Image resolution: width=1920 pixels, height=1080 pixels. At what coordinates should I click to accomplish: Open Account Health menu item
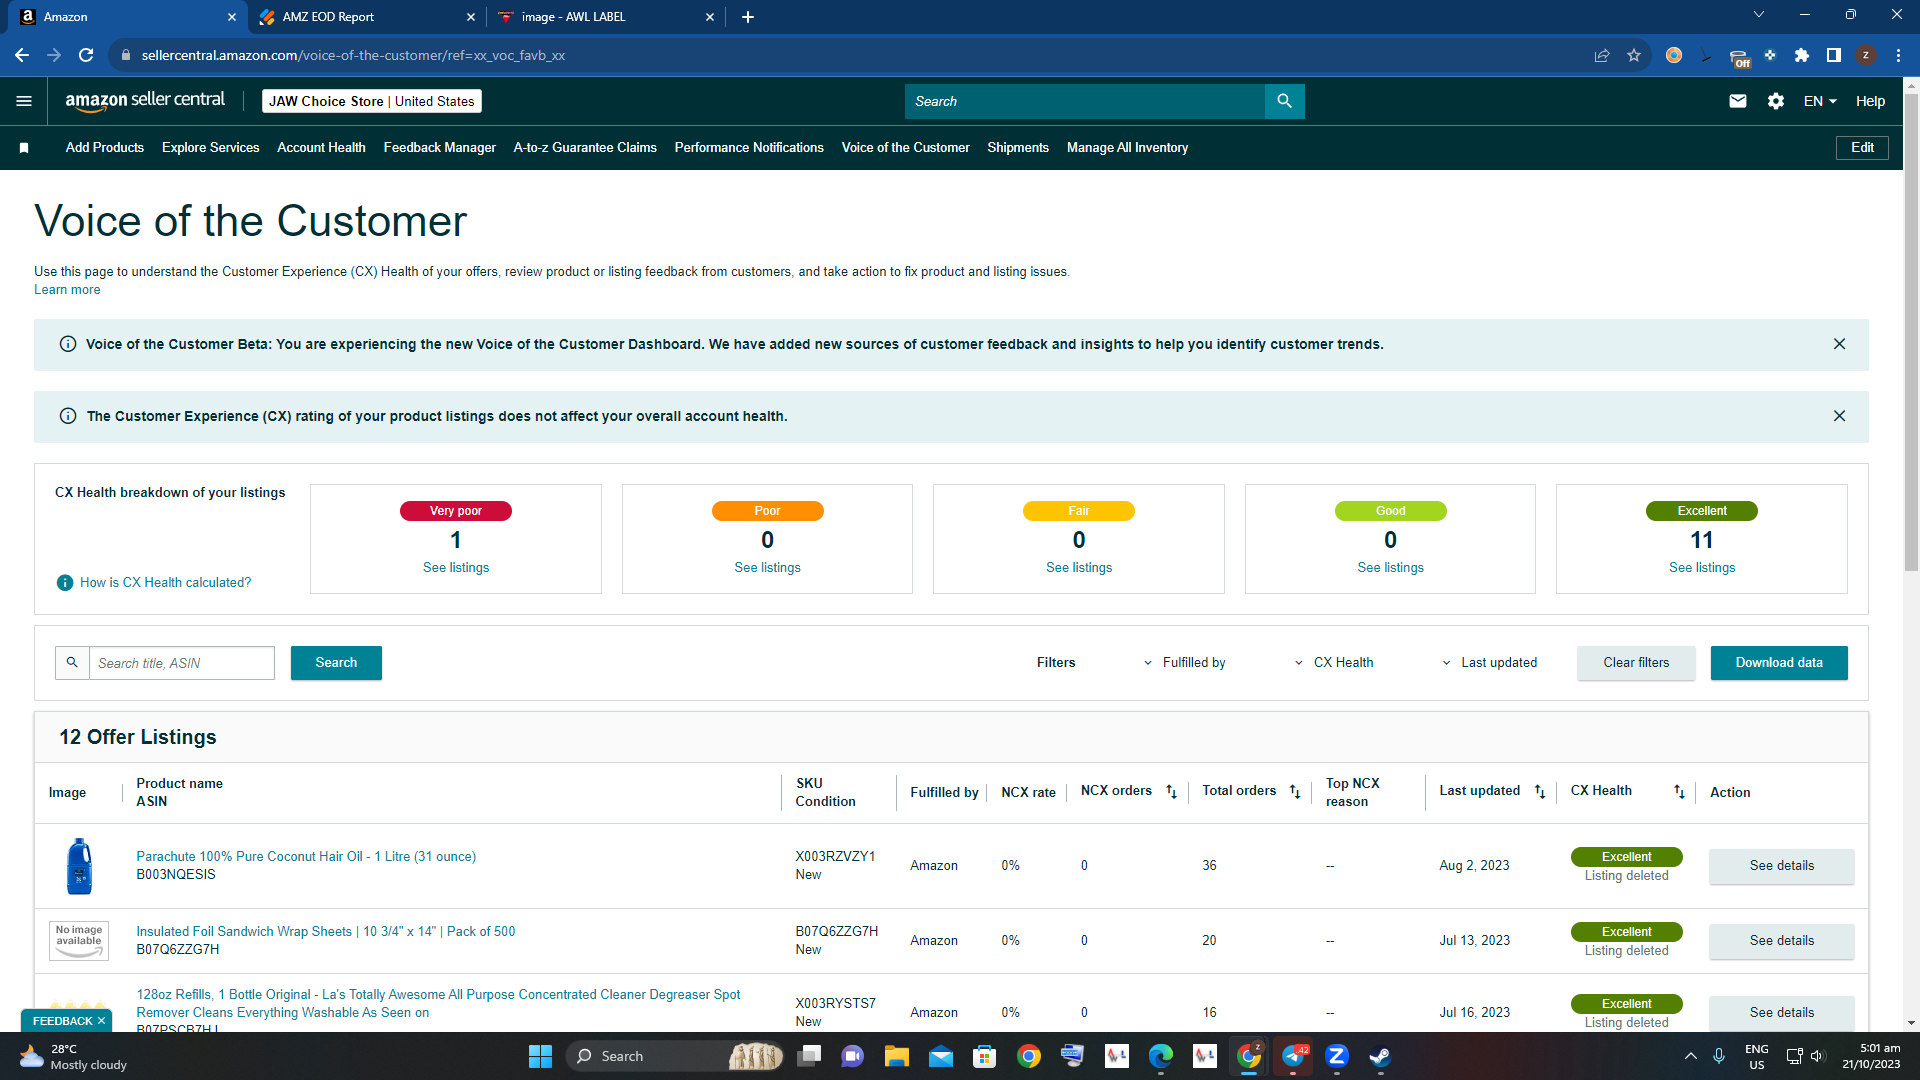(x=321, y=148)
